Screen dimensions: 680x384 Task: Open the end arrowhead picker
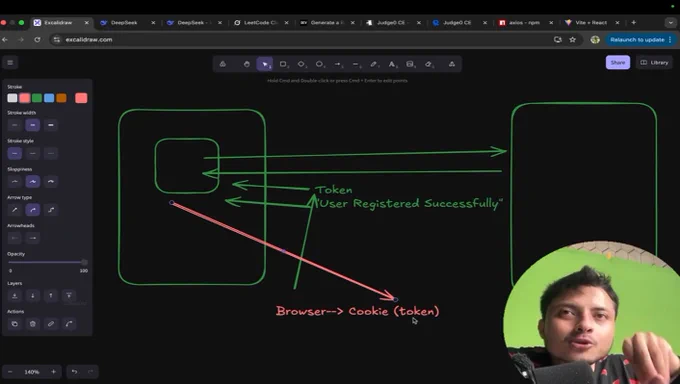point(33,238)
